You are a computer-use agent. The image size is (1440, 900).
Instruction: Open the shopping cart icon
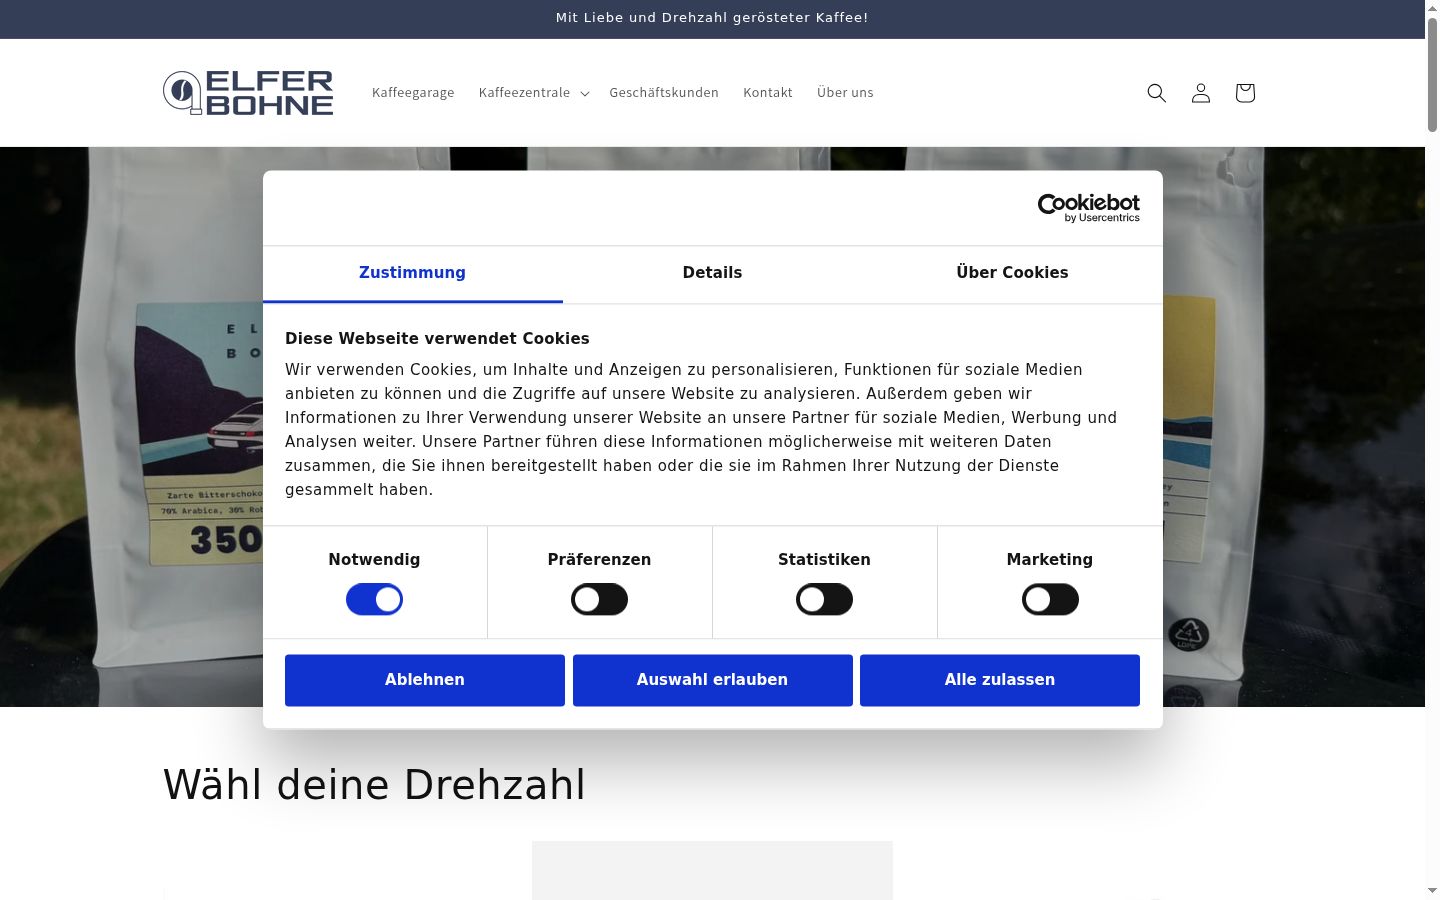(x=1245, y=93)
